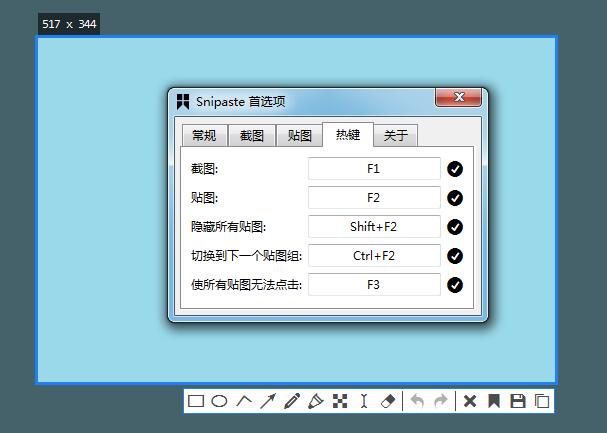Select the rectangle drawing tool

196,401
